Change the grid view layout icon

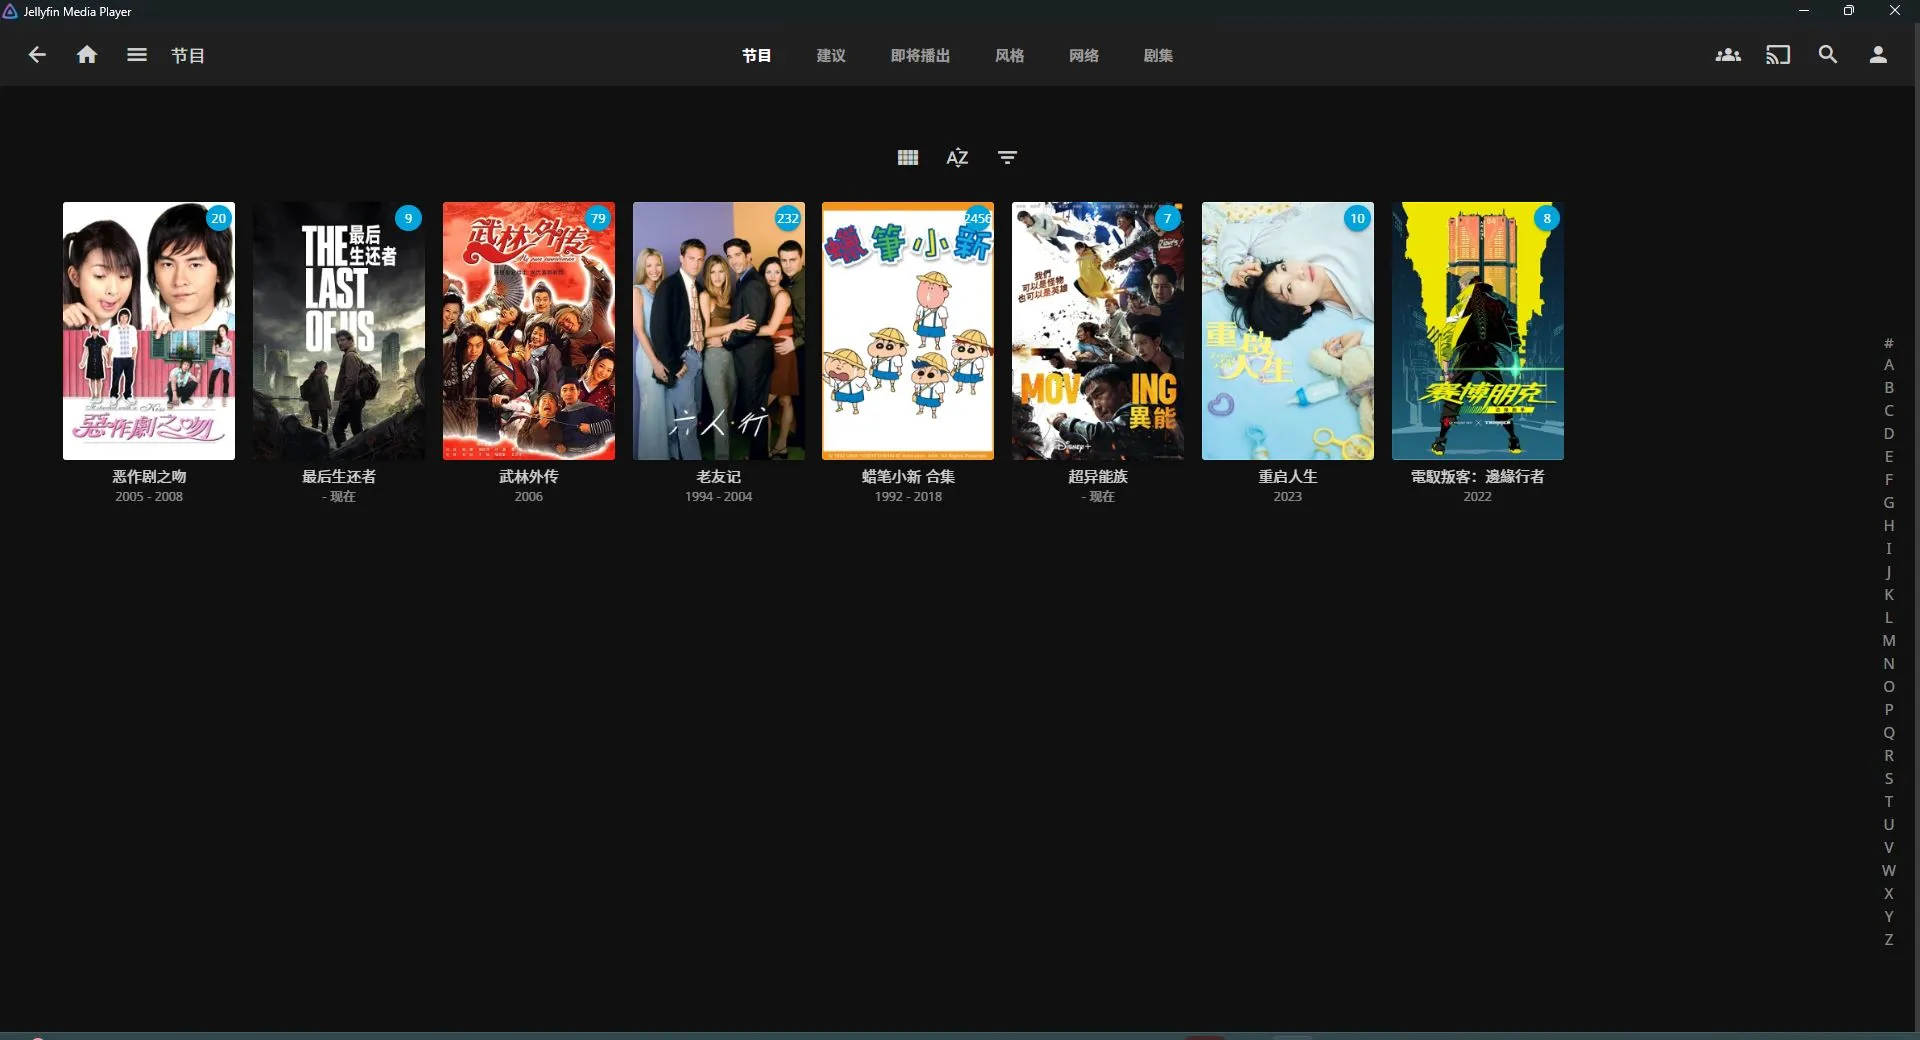pyautogui.click(x=908, y=157)
